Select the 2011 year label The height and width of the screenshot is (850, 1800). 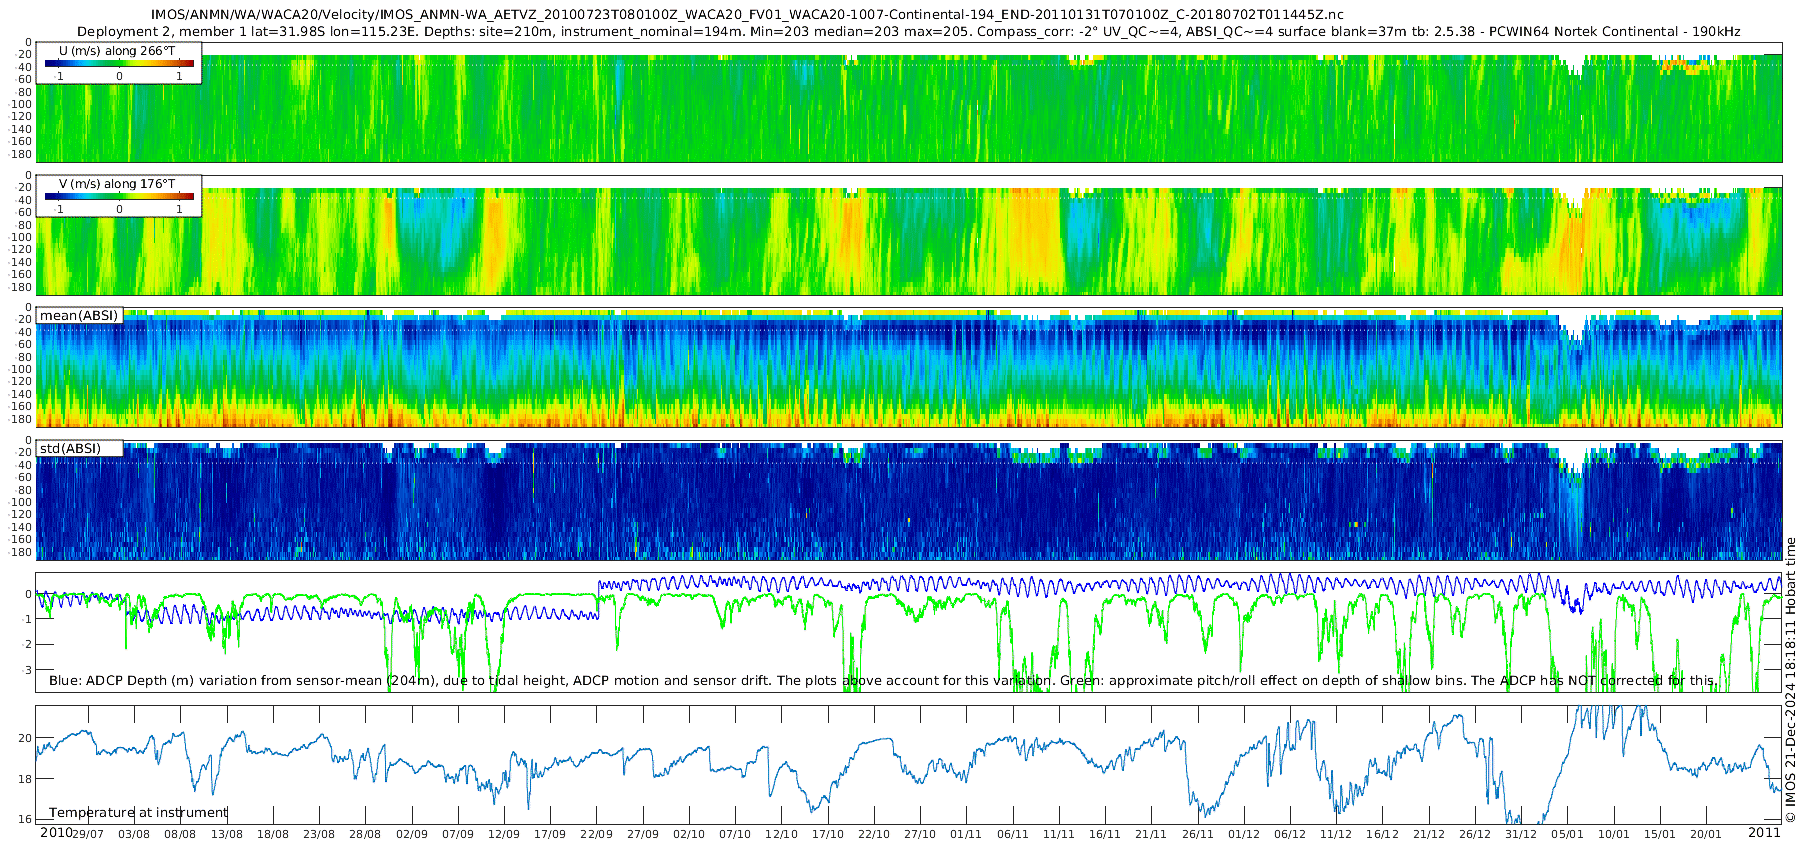[x=1764, y=833]
